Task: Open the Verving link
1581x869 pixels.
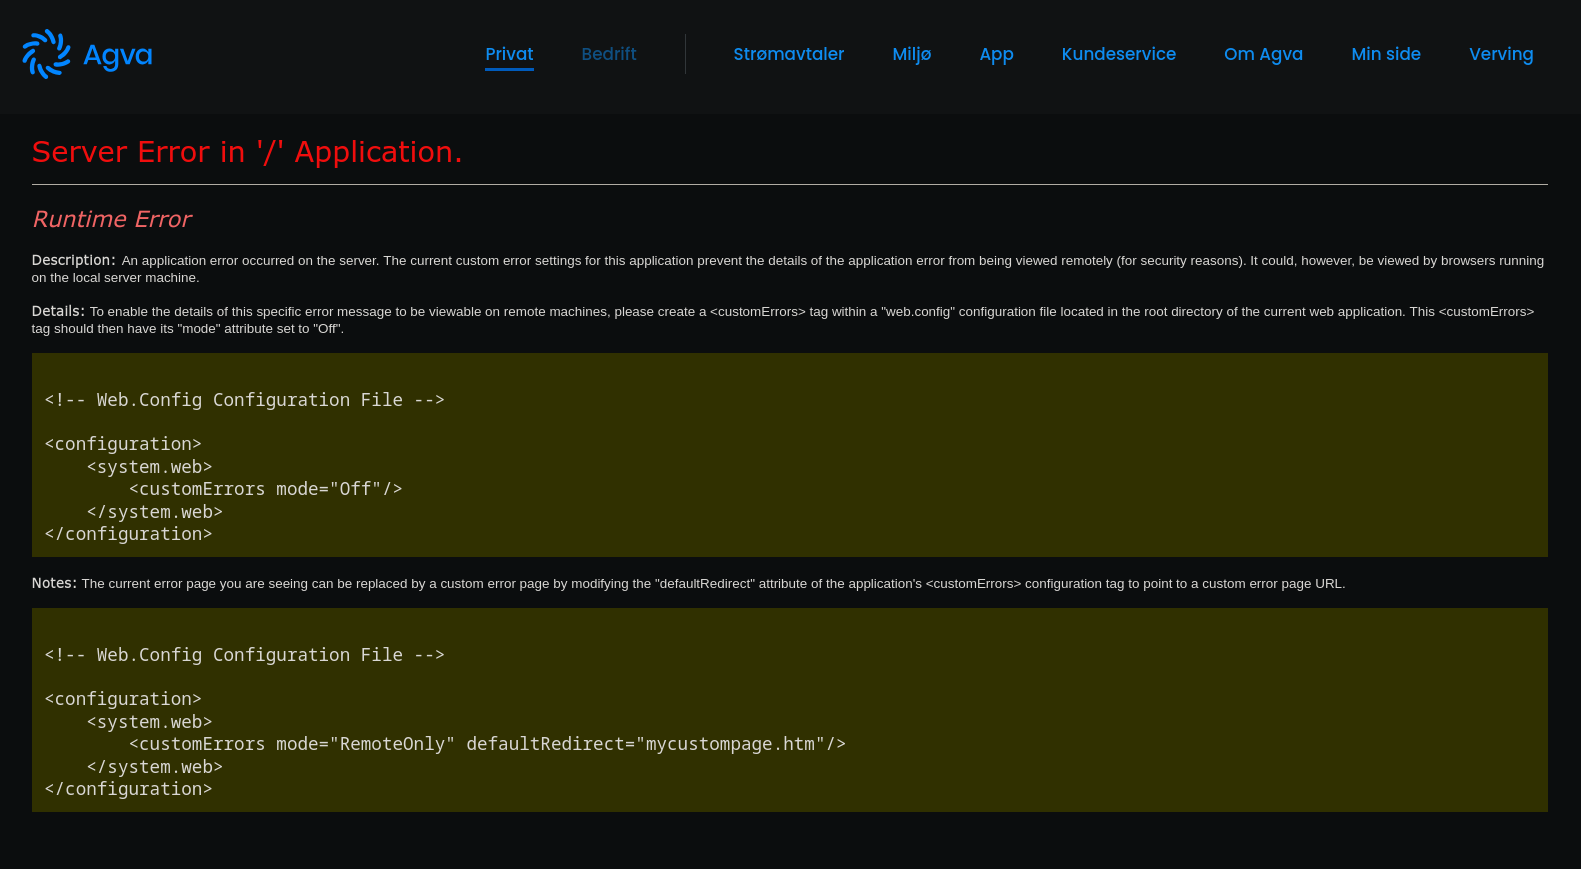Action: (1501, 55)
